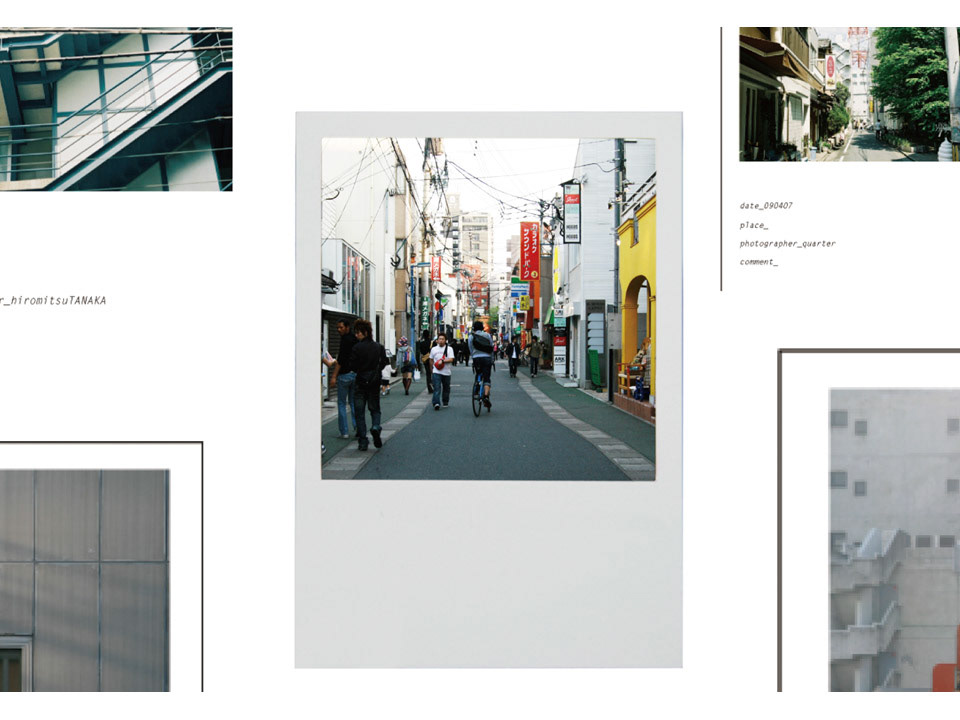Click the photographer_quarter caption text
The height and width of the screenshot is (720, 960).
click(787, 244)
